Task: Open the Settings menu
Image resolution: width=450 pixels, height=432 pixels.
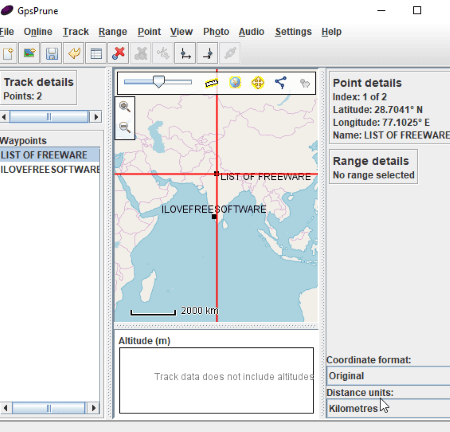Action: coord(293,32)
